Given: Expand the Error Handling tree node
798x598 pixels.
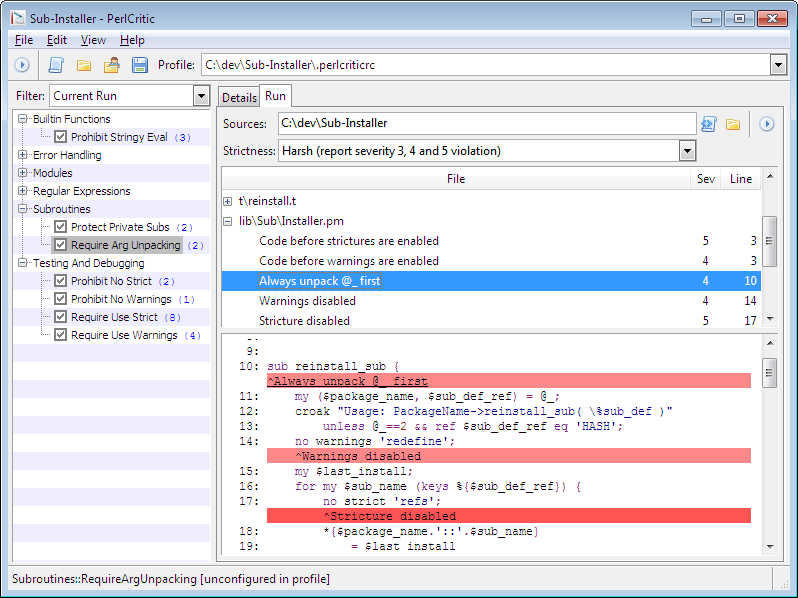Looking at the screenshot, I should click(x=22, y=154).
